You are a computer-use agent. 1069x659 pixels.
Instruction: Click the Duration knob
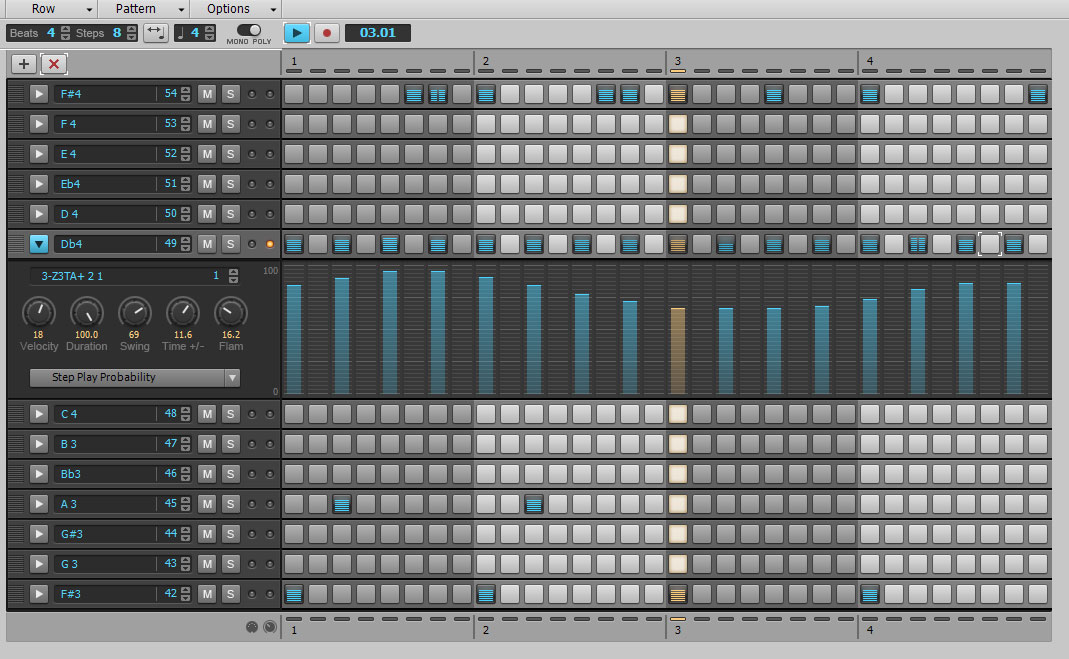click(x=87, y=313)
